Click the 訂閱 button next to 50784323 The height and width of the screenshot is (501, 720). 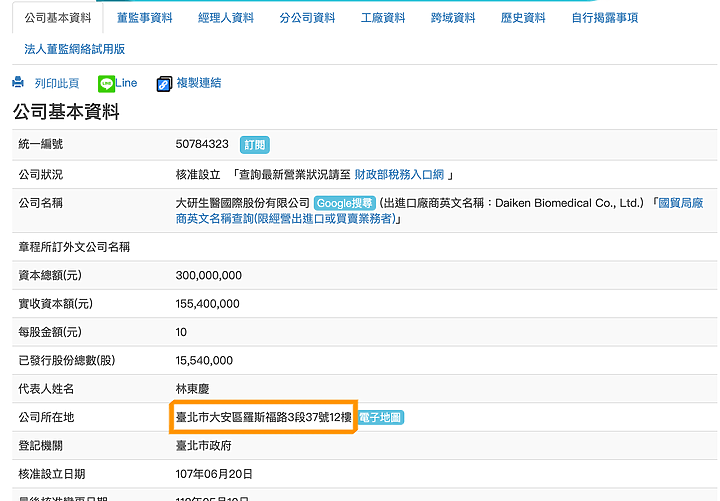254,145
